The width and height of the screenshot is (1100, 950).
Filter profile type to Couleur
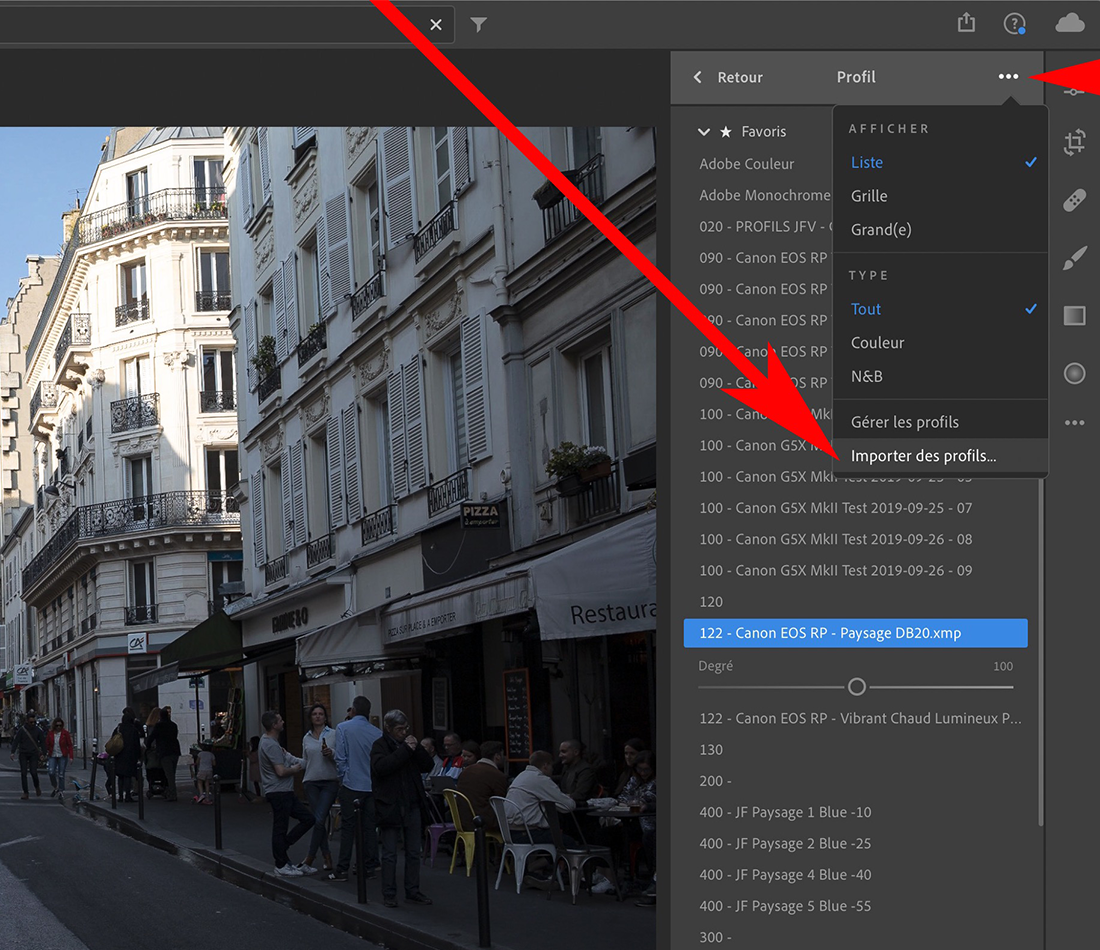click(x=877, y=342)
